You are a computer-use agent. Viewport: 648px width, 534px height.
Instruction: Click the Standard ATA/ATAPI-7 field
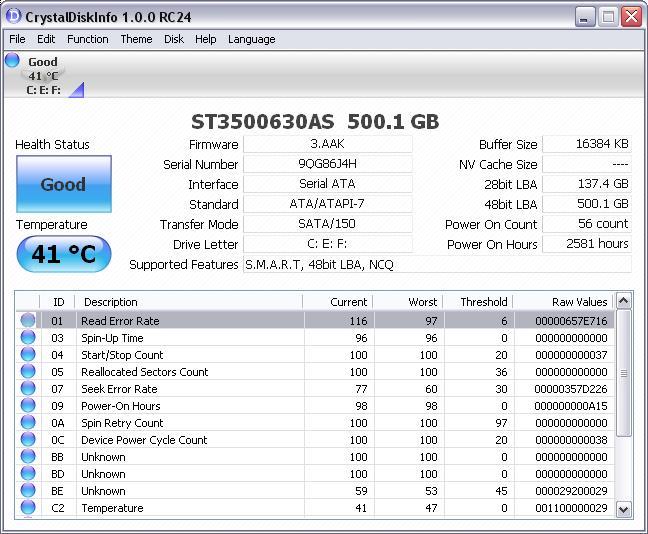(x=328, y=204)
